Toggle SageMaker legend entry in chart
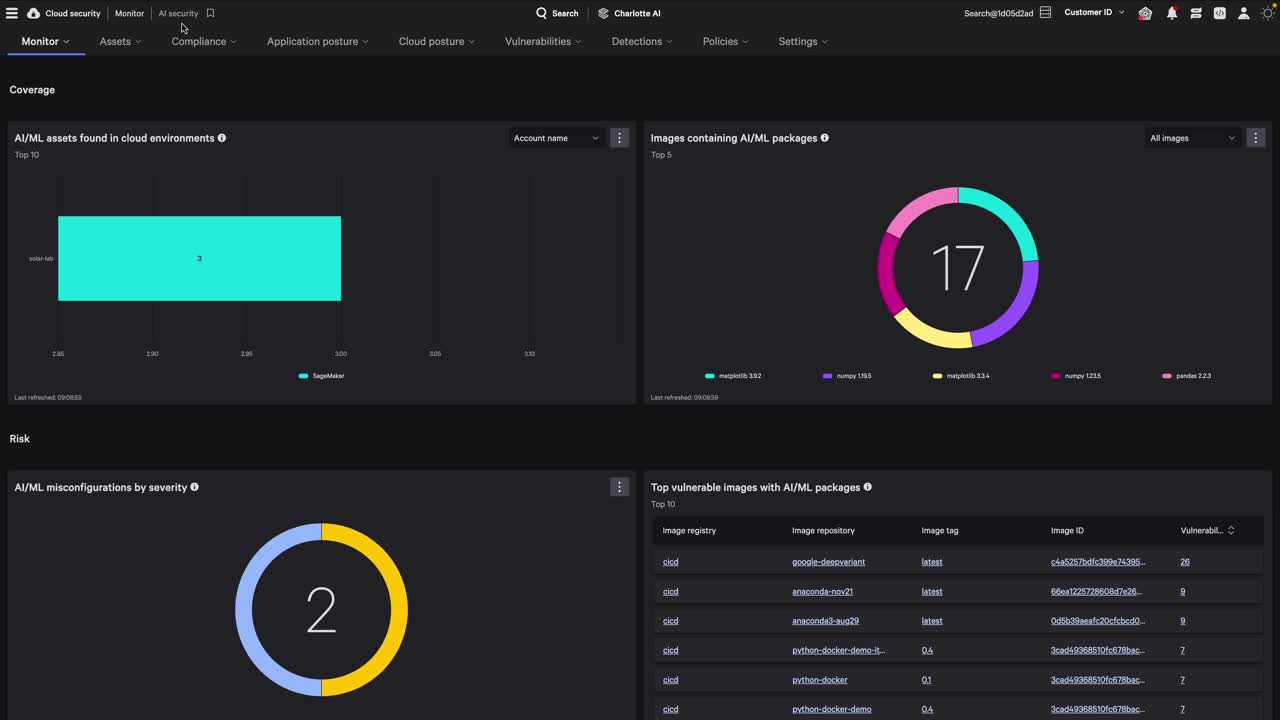Viewport: 1280px width, 720px height. (x=321, y=376)
